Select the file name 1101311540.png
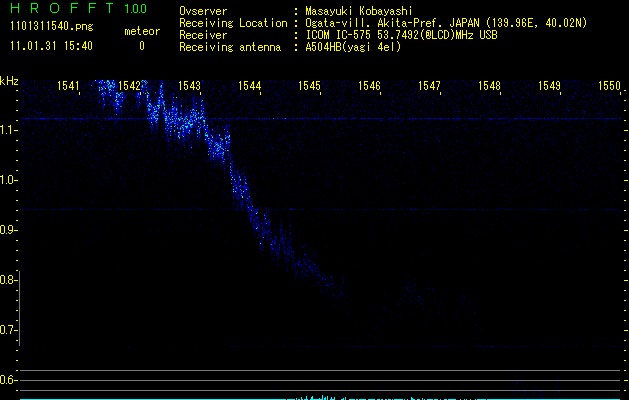The image size is (629, 400). click(52, 27)
